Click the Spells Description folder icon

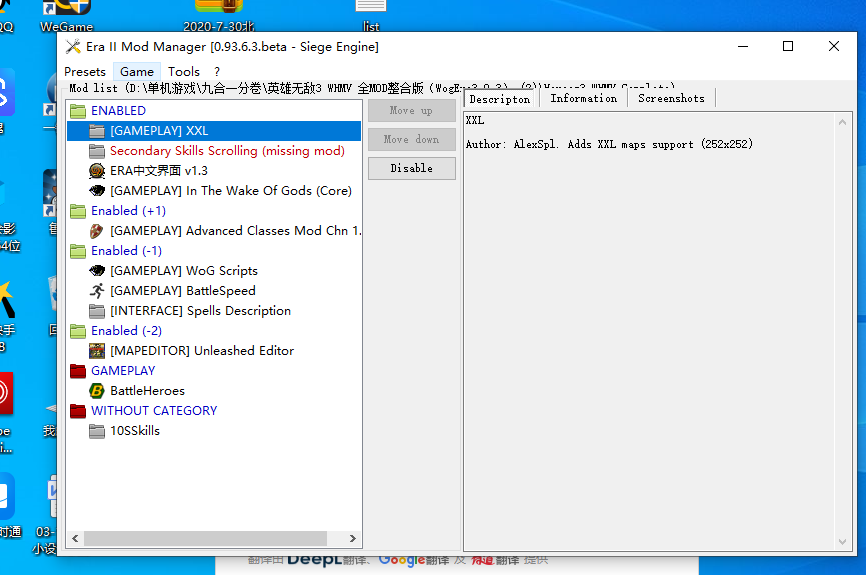click(97, 311)
